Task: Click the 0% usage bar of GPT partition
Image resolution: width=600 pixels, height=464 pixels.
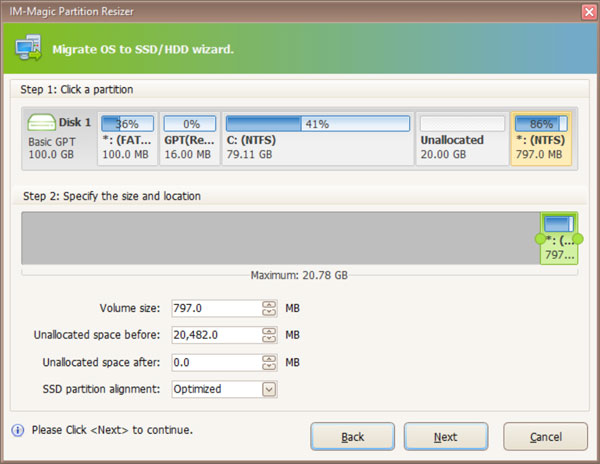Action: (190, 124)
